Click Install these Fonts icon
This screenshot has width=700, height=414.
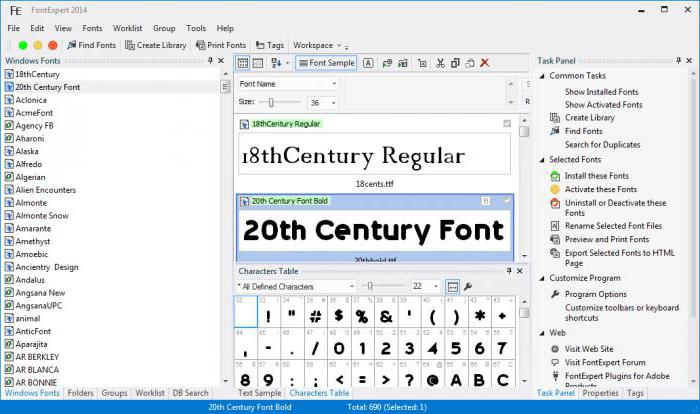[555, 176]
